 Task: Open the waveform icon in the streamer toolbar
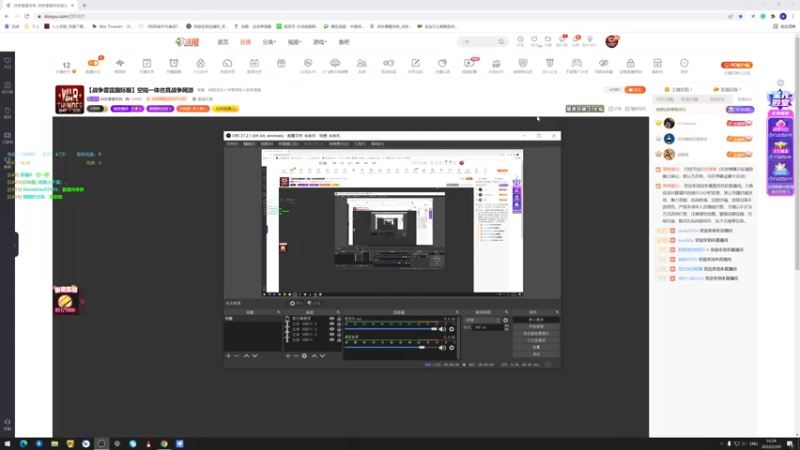pos(120,63)
